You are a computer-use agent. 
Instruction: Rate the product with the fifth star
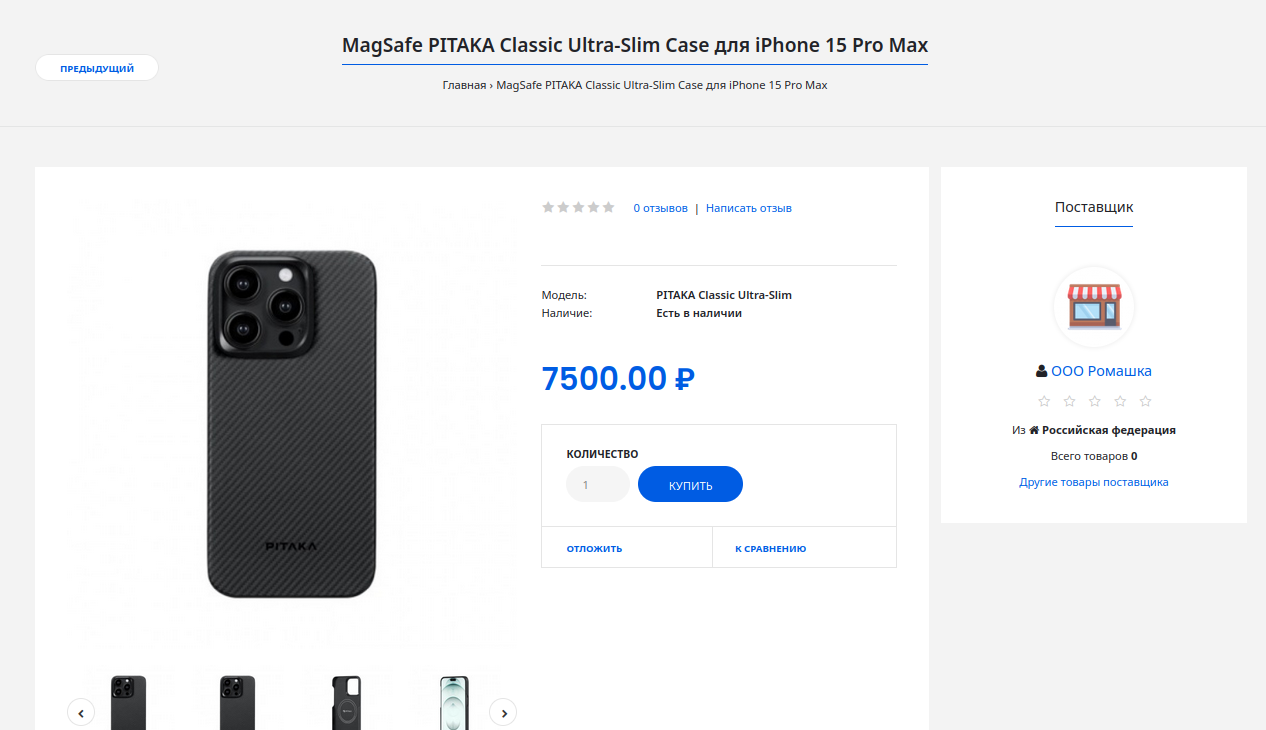click(608, 207)
